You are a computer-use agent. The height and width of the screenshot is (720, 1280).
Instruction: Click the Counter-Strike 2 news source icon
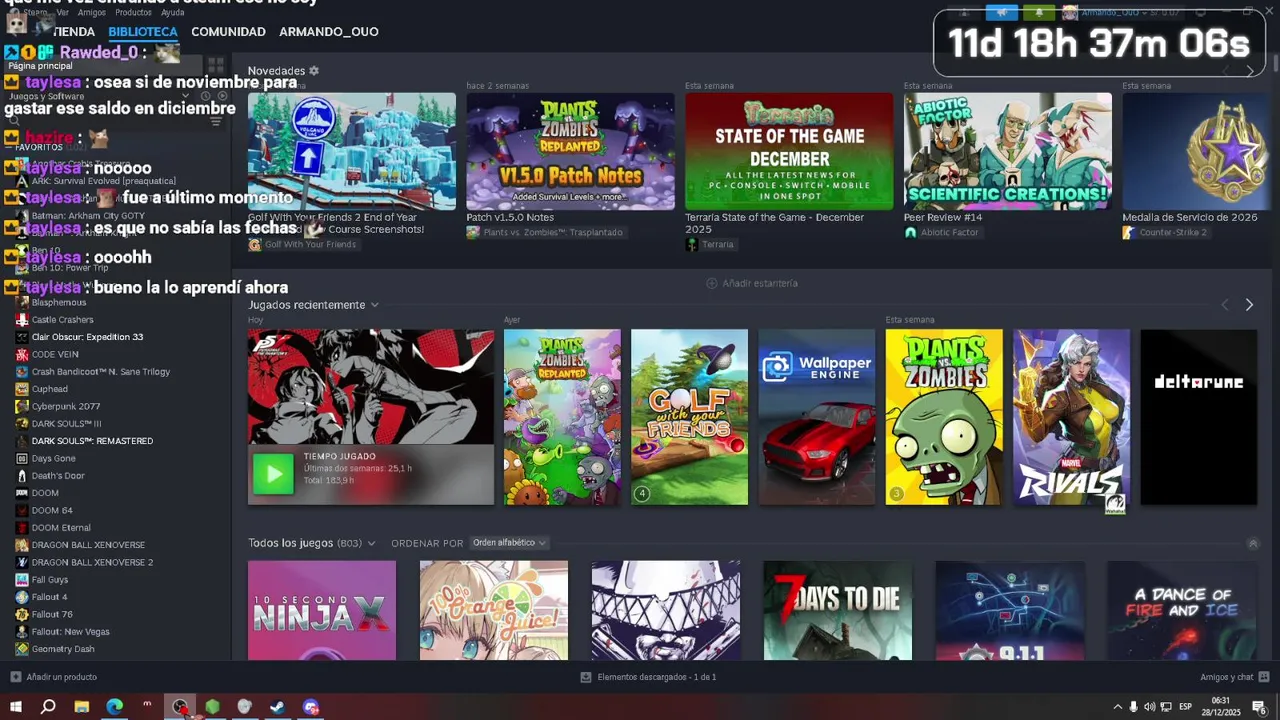[1128, 232]
